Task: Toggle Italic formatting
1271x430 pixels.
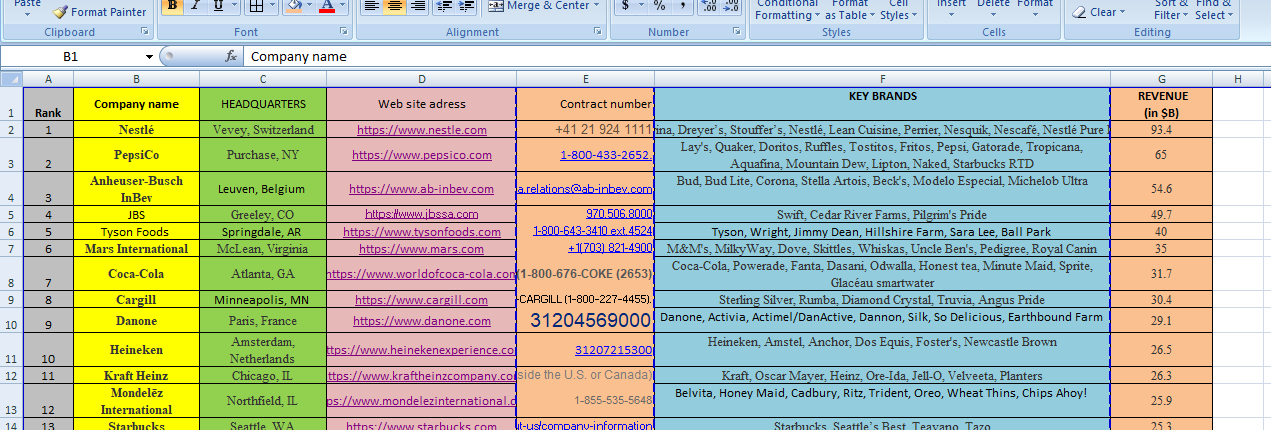Action: pyautogui.click(x=195, y=6)
